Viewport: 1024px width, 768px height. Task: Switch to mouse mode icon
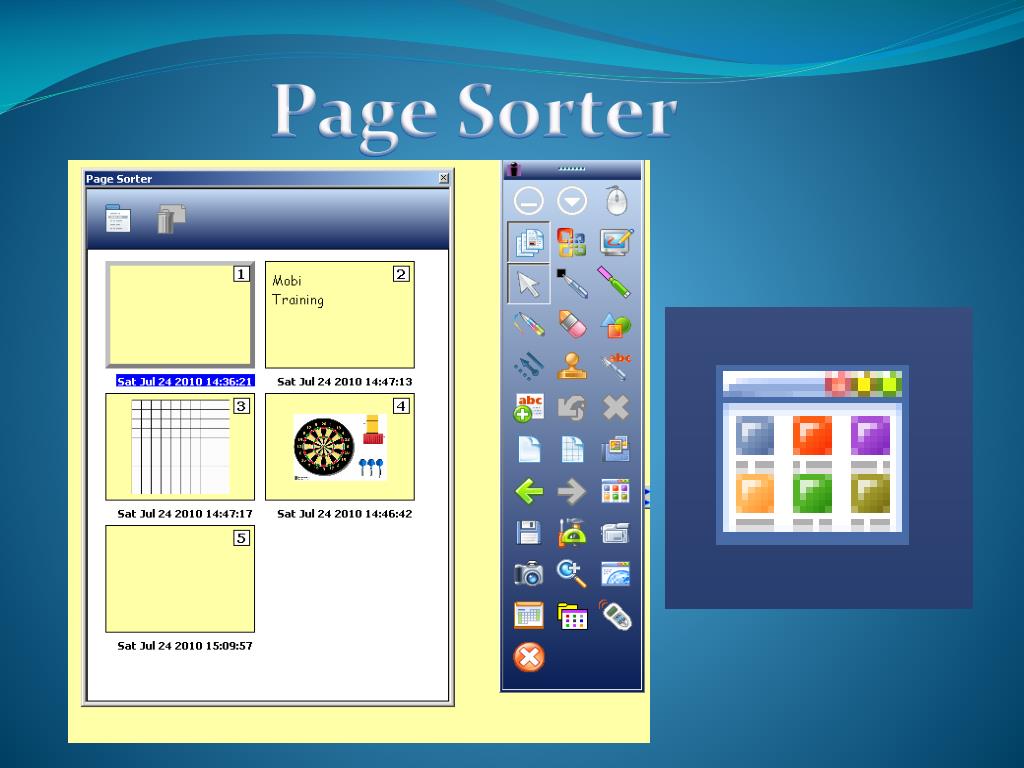click(x=616, y=200)
